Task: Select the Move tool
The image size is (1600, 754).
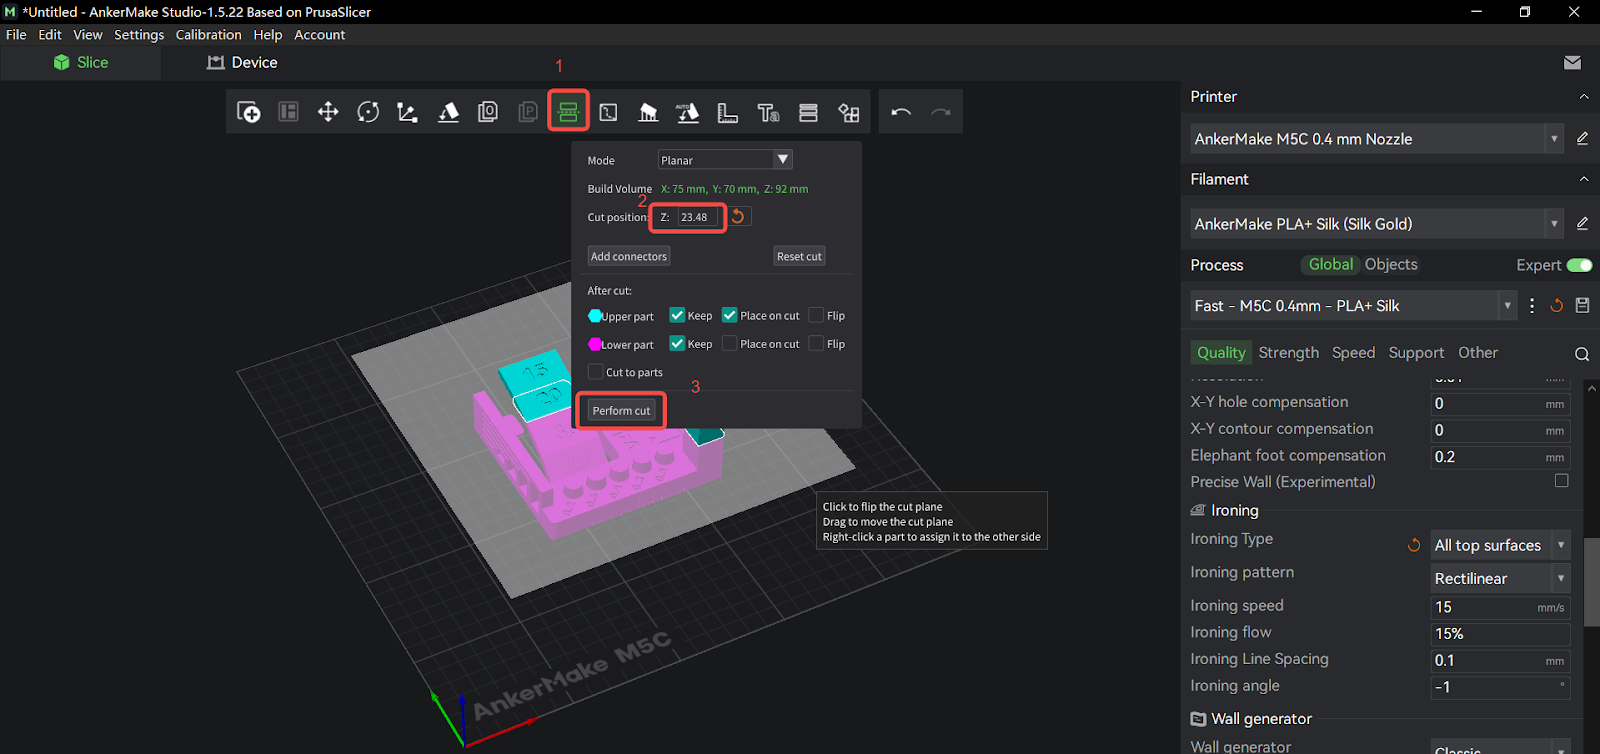Action: point(328,112)
